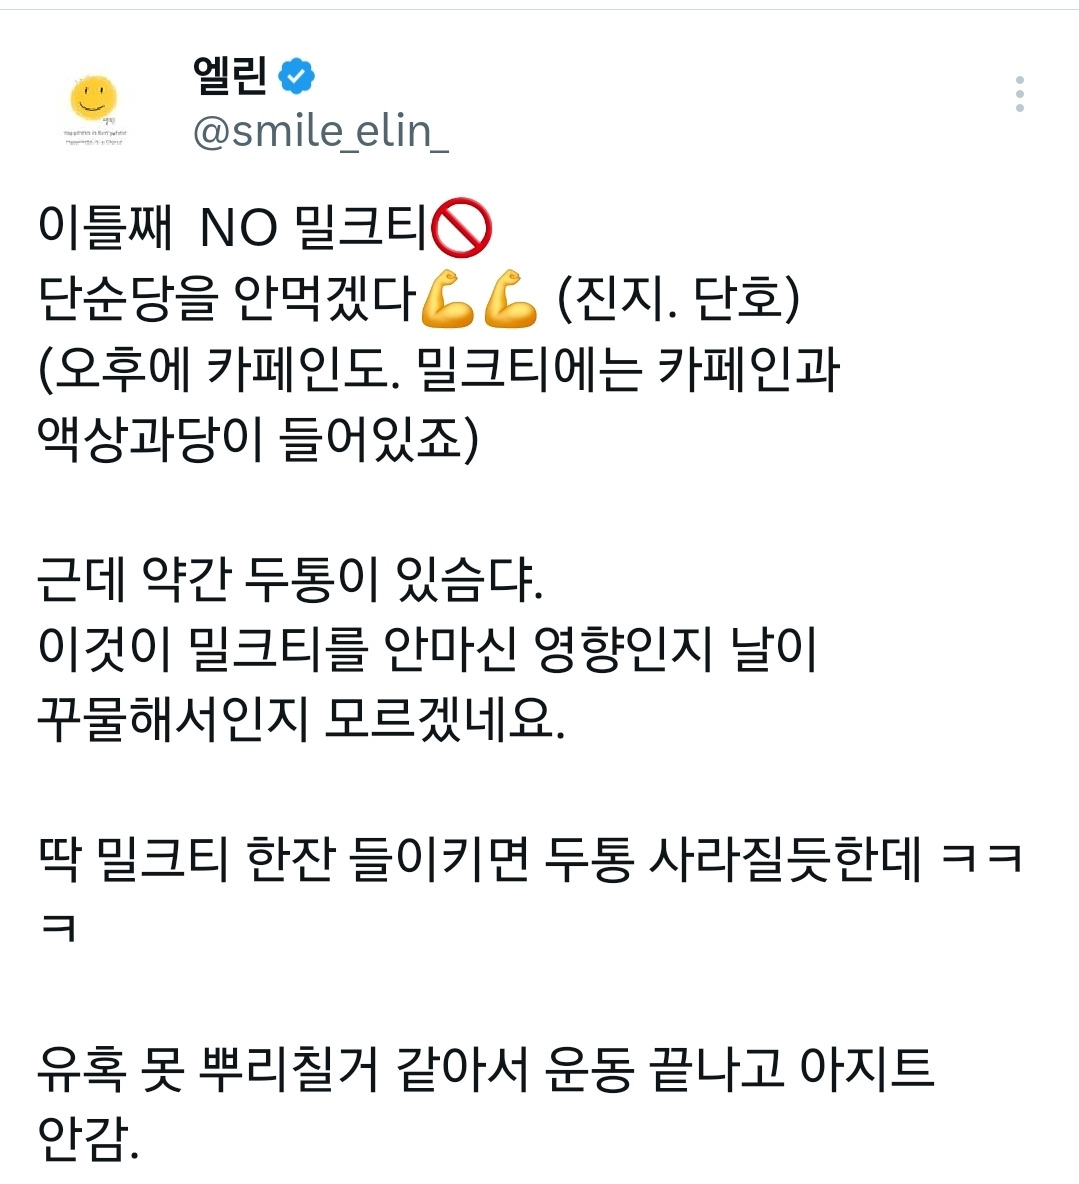1079x1184 pixels.
Task: Click the lone ㅋ on its own line
Action: (x=58, y=927)
